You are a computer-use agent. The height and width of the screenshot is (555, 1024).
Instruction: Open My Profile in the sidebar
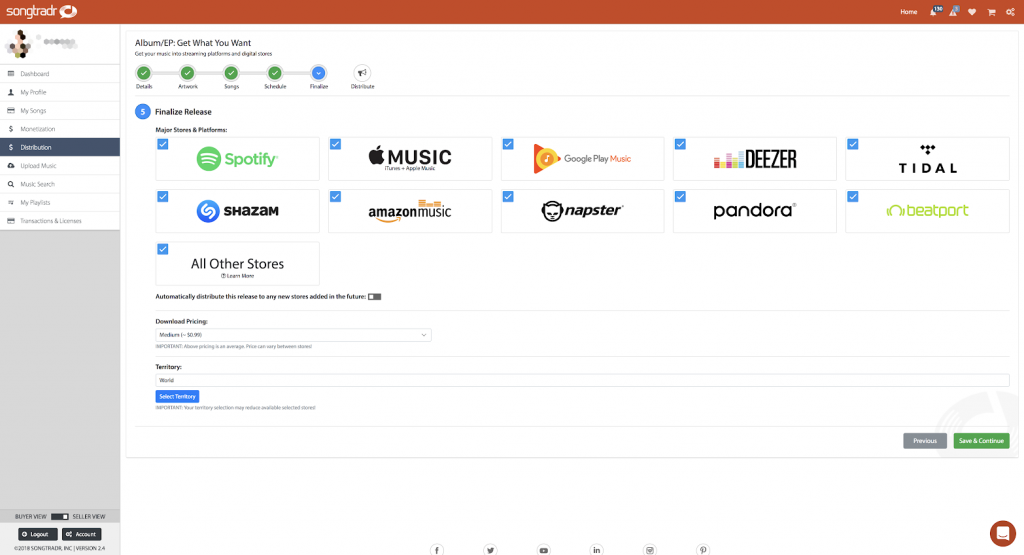(x=60, y=92)
